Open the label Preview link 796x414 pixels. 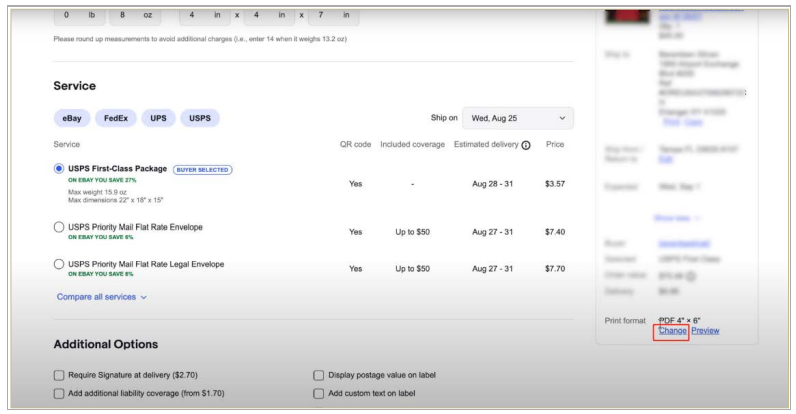(705, 330)
